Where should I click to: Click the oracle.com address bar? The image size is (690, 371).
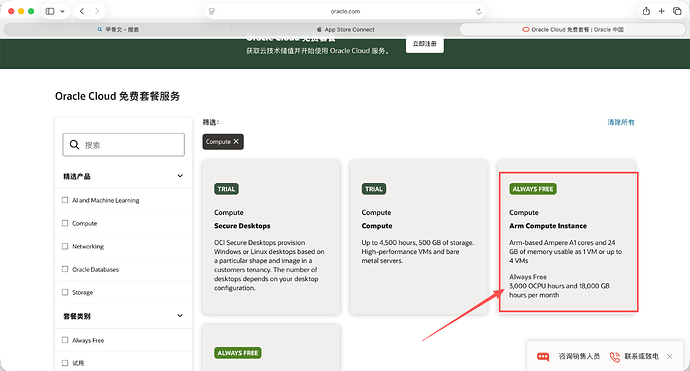(345, 11)
